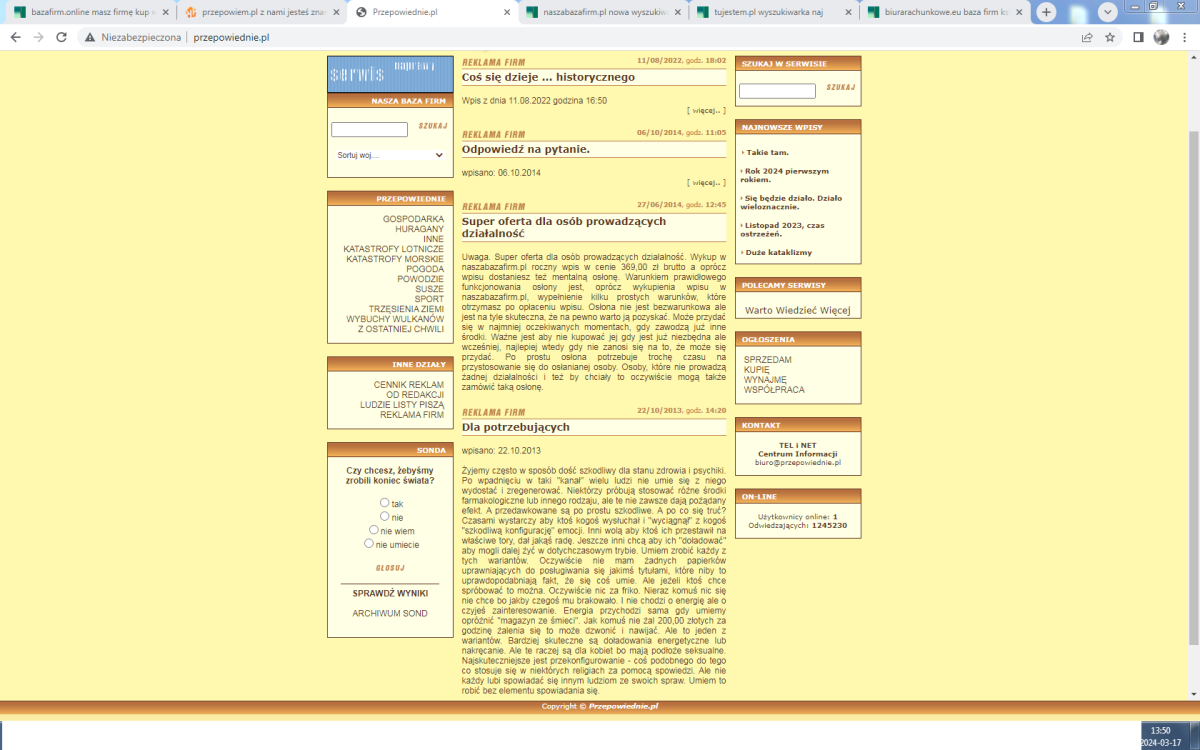This screenshot has height=750, width=1200.
Task: Select the 'nie wiem' poll option
Action: click(x=374, y=530)
